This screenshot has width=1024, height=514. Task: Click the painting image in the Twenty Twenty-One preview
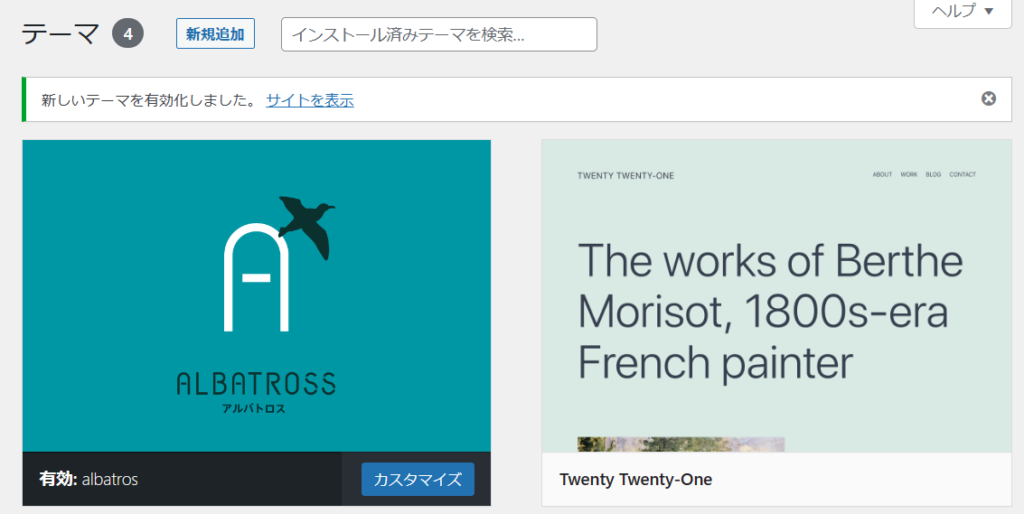(x=680, y=444)
